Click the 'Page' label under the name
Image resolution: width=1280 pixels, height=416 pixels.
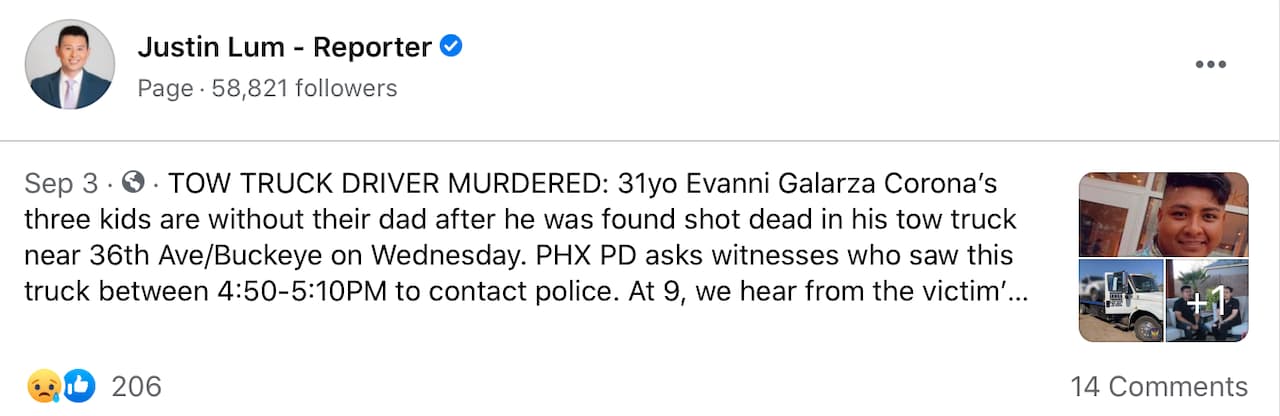tap(164, 88)
